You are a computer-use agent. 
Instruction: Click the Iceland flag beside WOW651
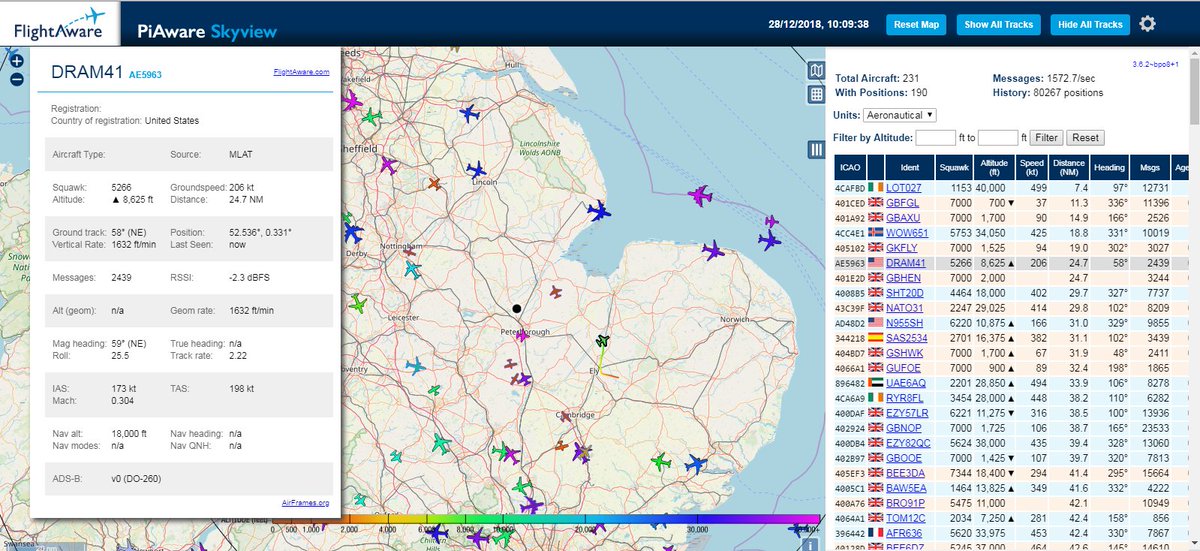click(877, 232)
